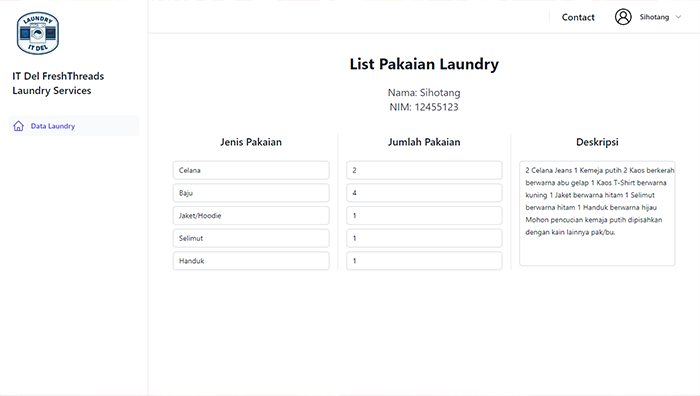Select the Celana clothing type field

tap(251, 170)
